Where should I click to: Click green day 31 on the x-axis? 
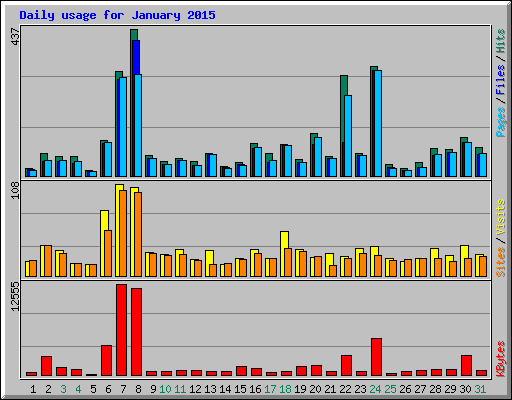click(x=480, y=389)
